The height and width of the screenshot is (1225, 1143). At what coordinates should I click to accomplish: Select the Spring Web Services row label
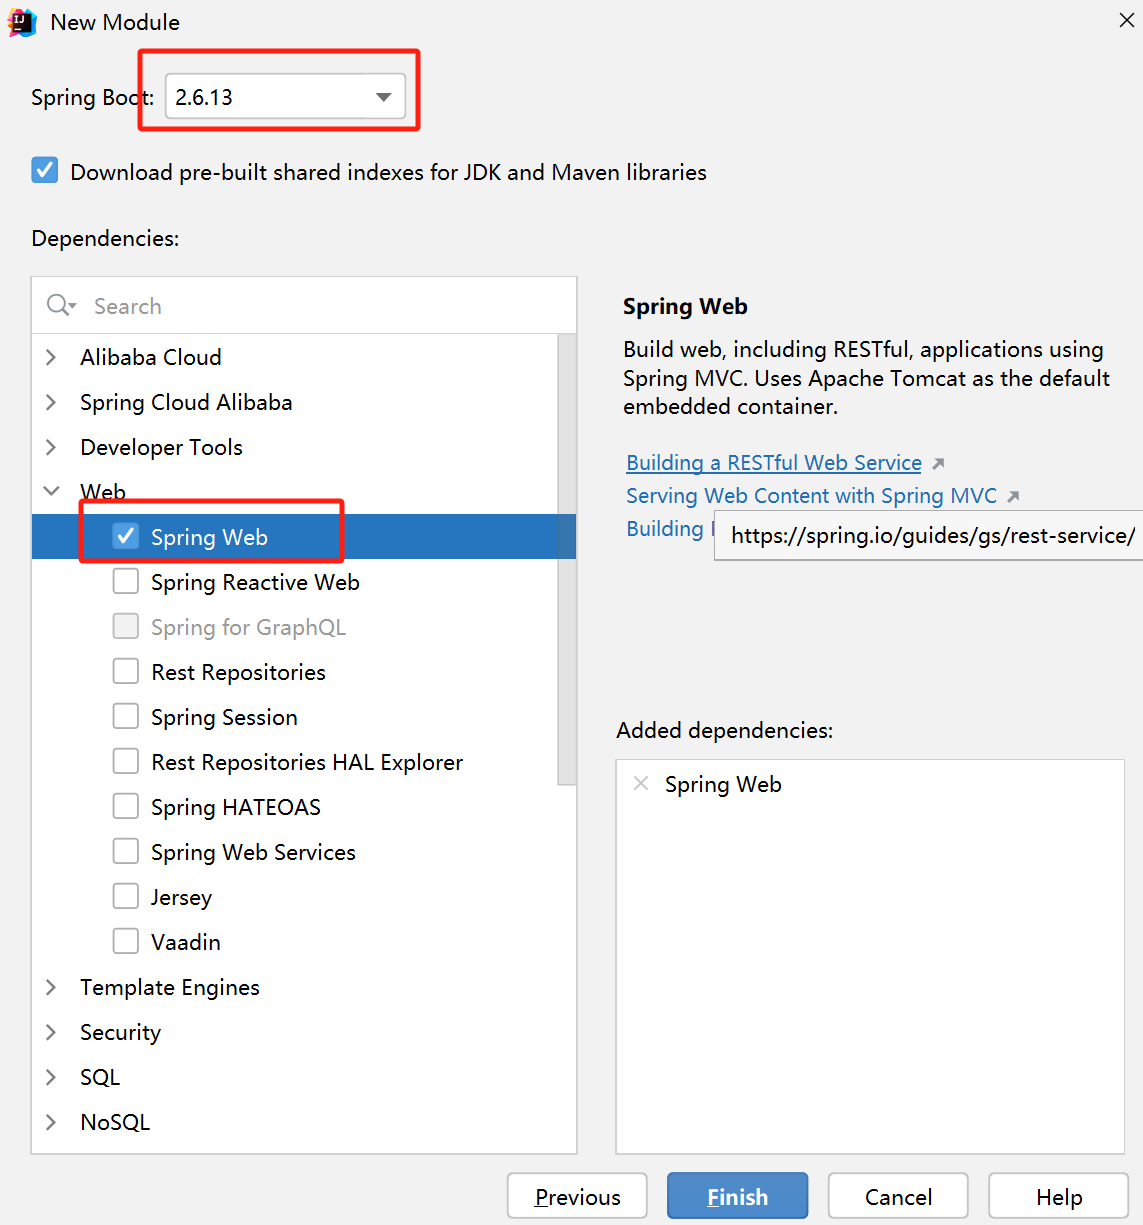click(x=253, y=852)
